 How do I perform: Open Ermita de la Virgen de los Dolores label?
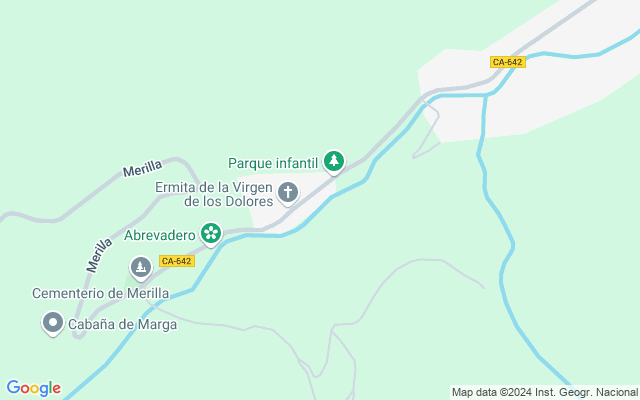click(214, 194)
